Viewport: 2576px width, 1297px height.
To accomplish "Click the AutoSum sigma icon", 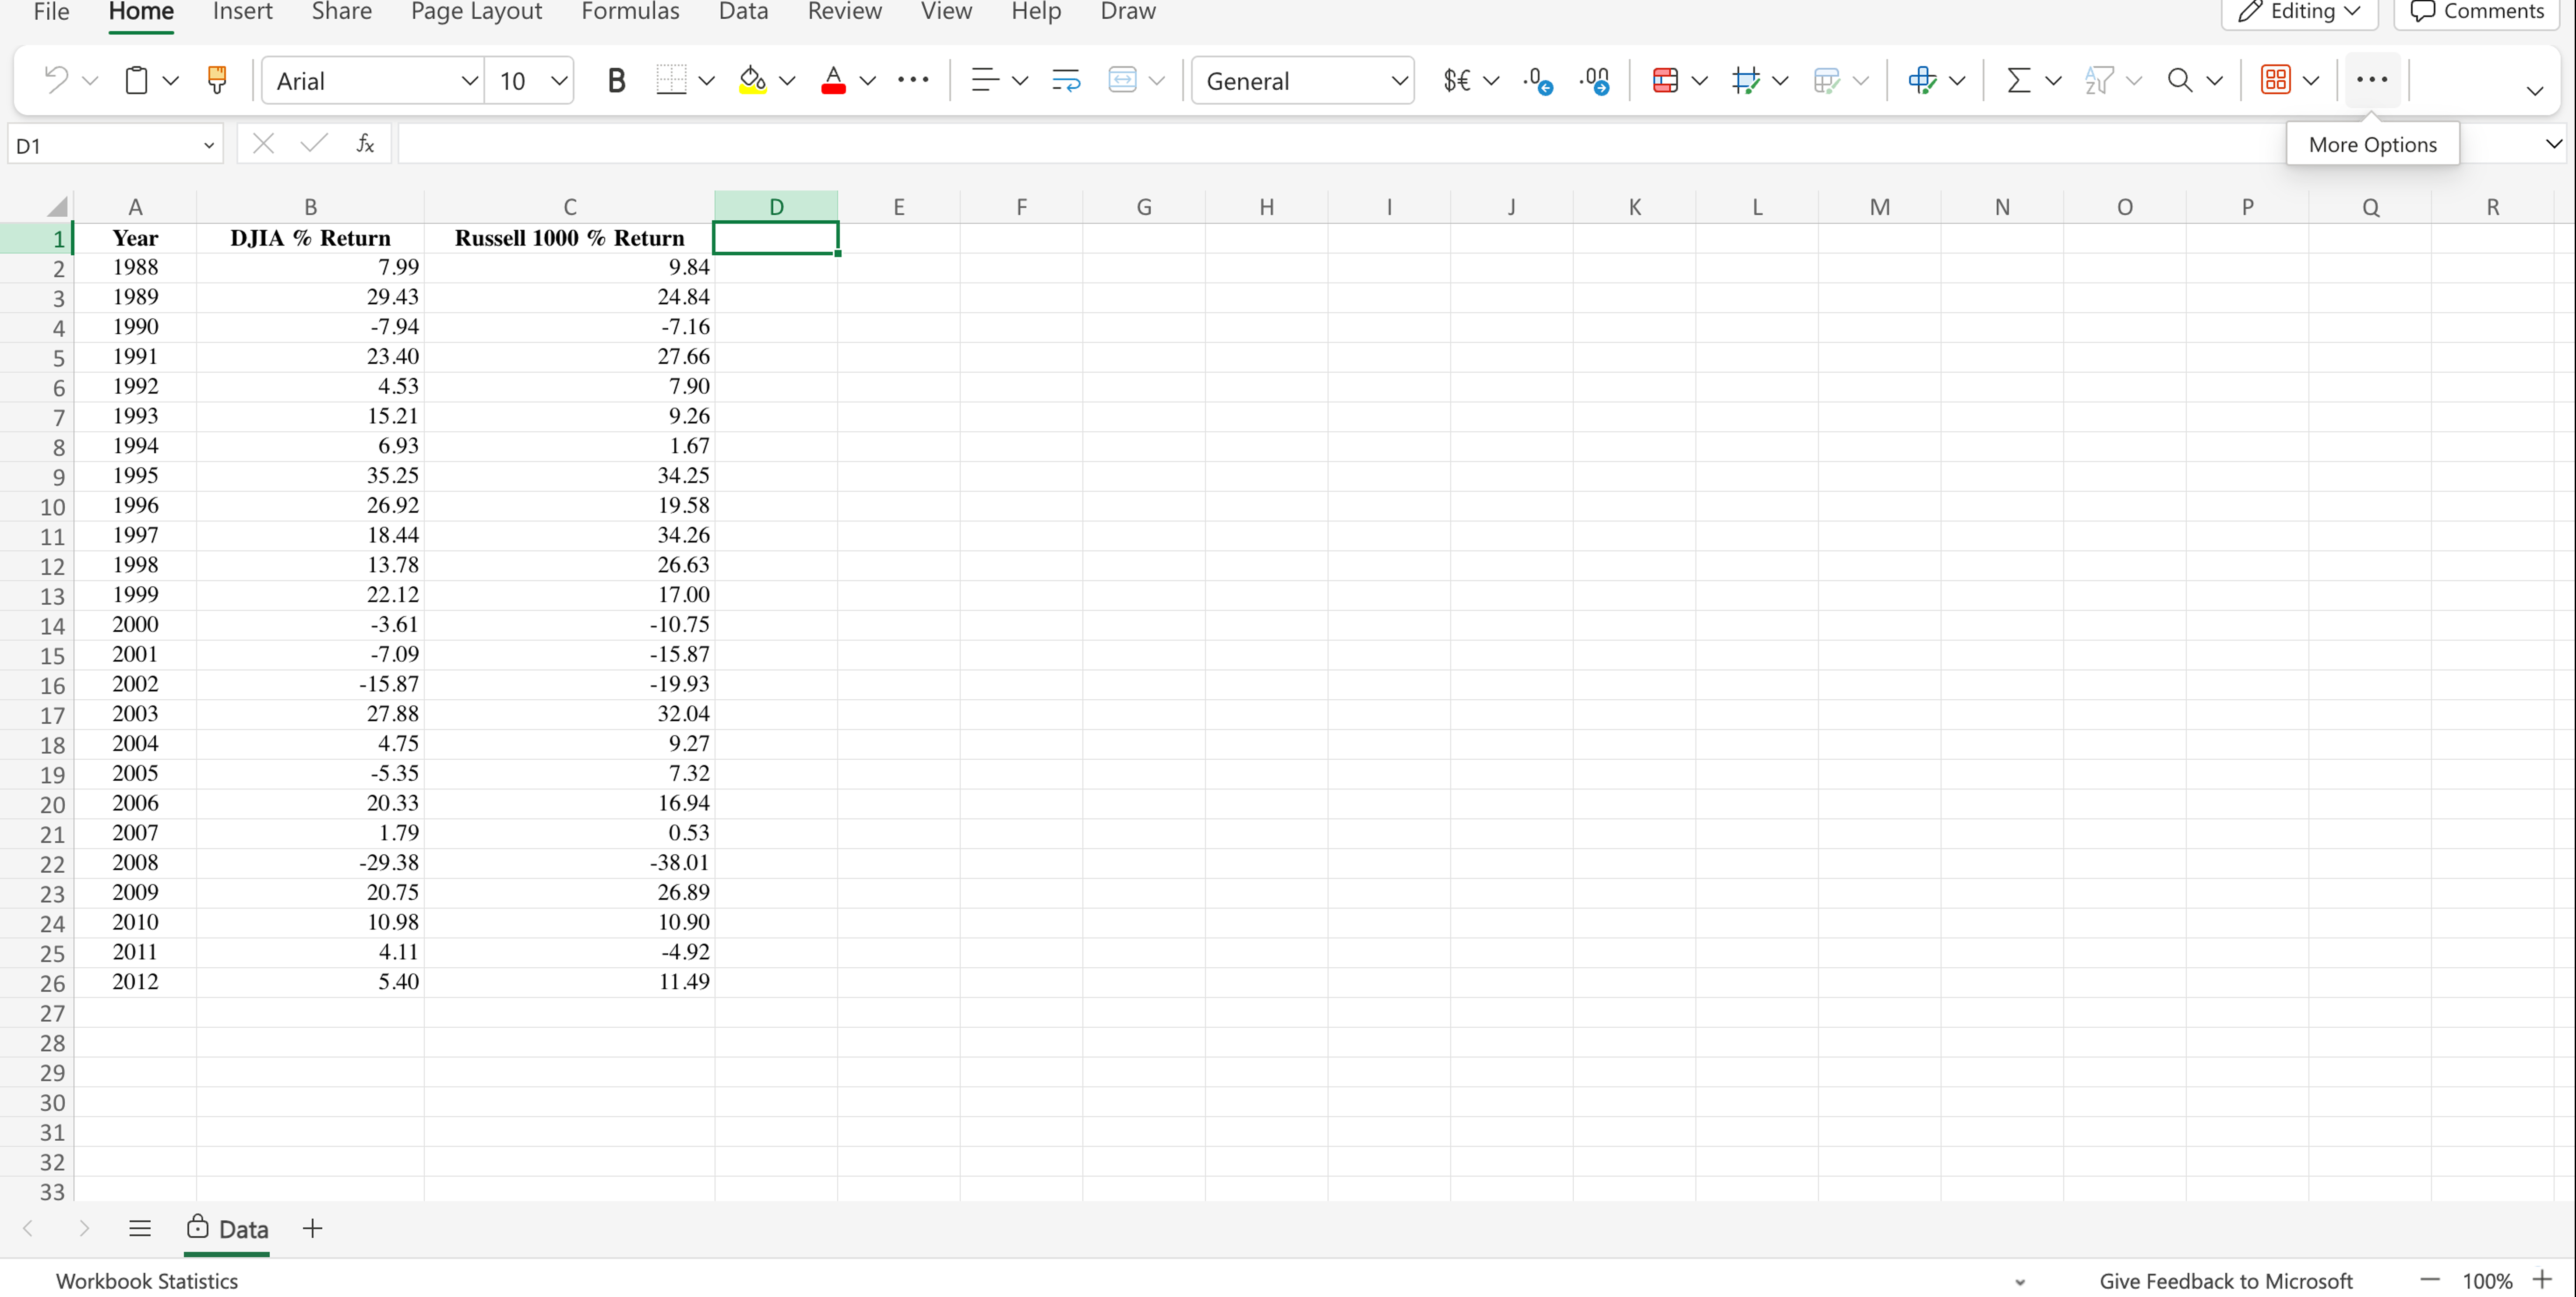I will pos(2018,80).
